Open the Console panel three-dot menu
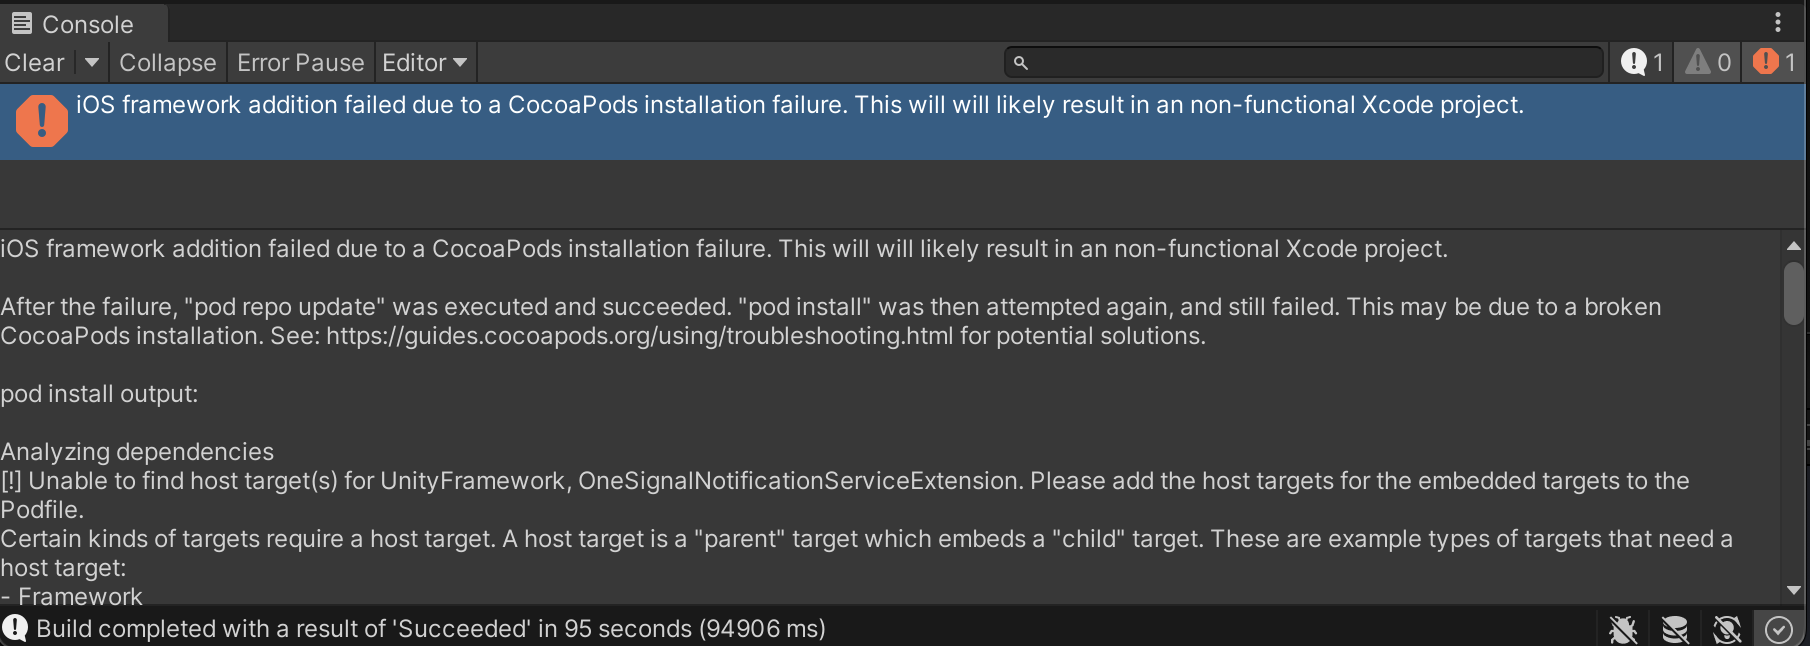This screenshot has height=646, width=1810. [x=1777, y=22]
